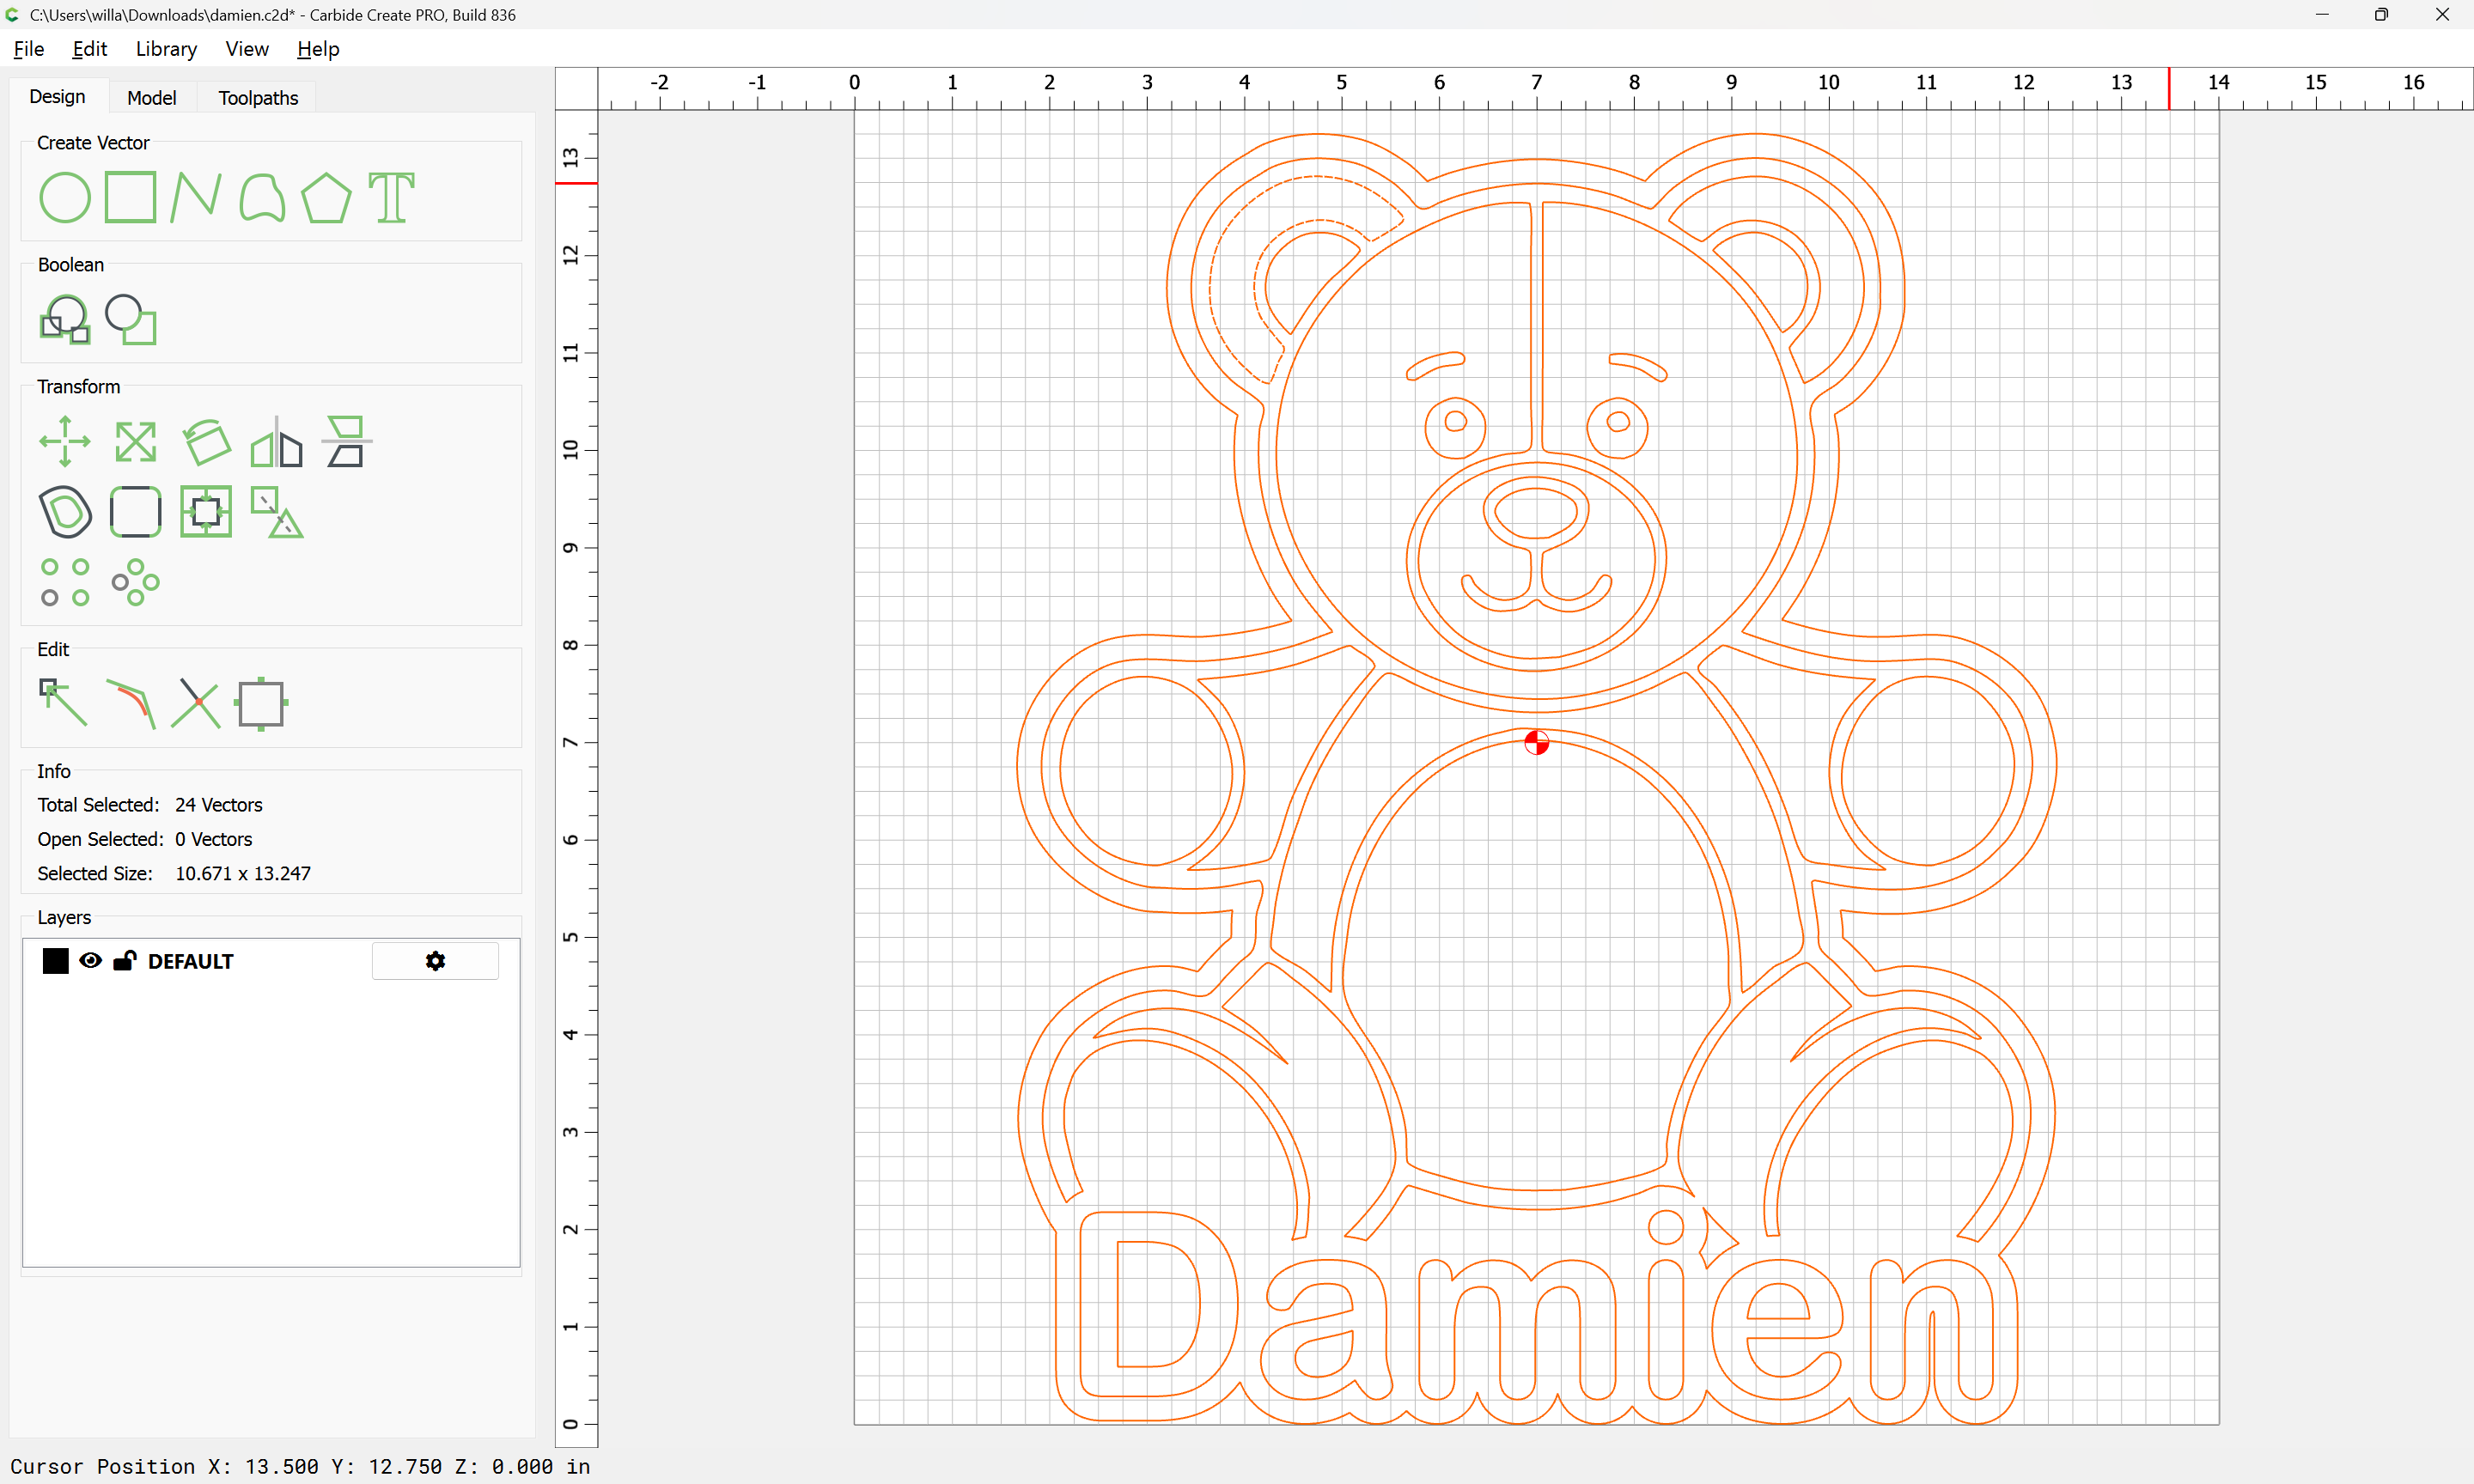Switch to the Toolpaths tab
This screenshot has height=1484, width=2474.
point(258,98)
